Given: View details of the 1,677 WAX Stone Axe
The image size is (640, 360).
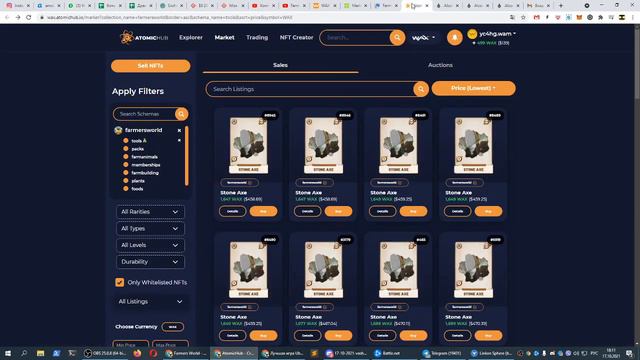Looking at the screenshot, I should coord(307,336).
